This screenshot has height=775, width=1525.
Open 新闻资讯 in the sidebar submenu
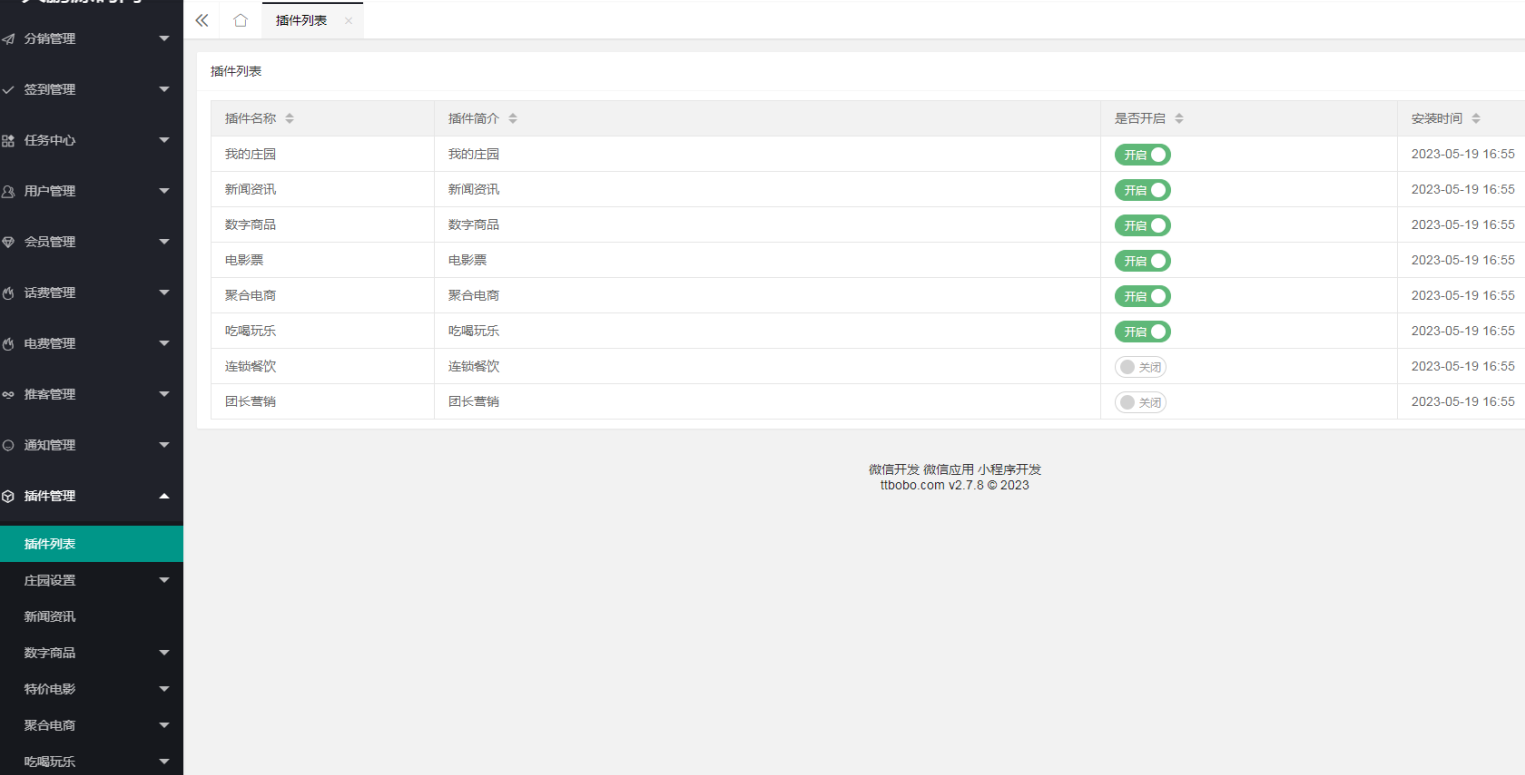(x=91, y=617)
